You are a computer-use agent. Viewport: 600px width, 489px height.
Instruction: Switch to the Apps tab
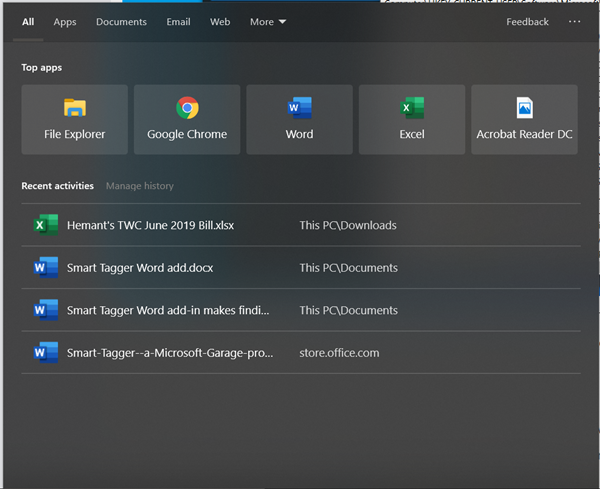pyautogui.click(x=65, y=22)
